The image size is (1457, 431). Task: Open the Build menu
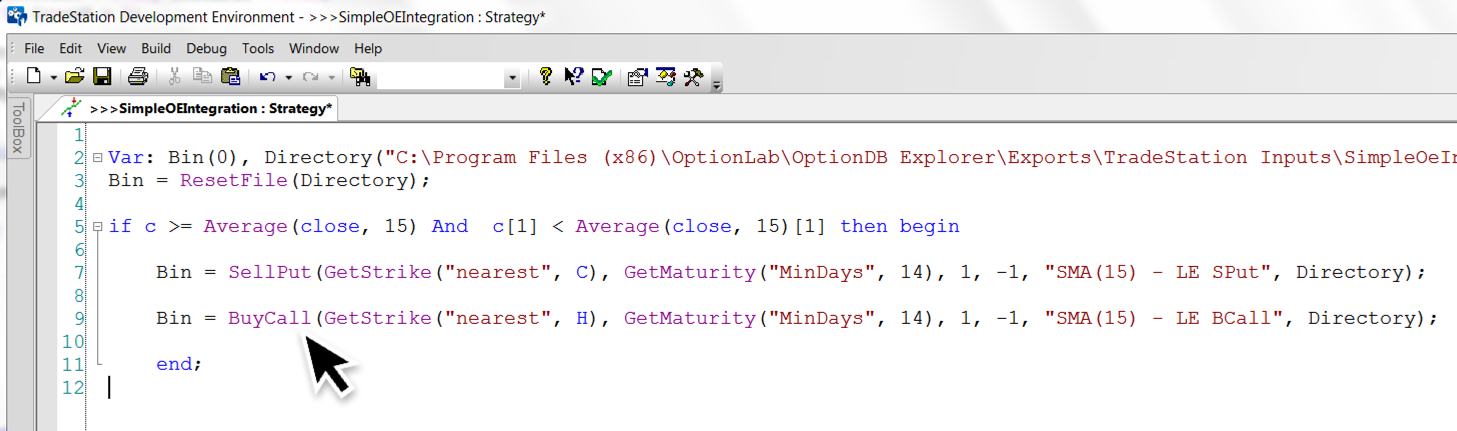point(156,48)
